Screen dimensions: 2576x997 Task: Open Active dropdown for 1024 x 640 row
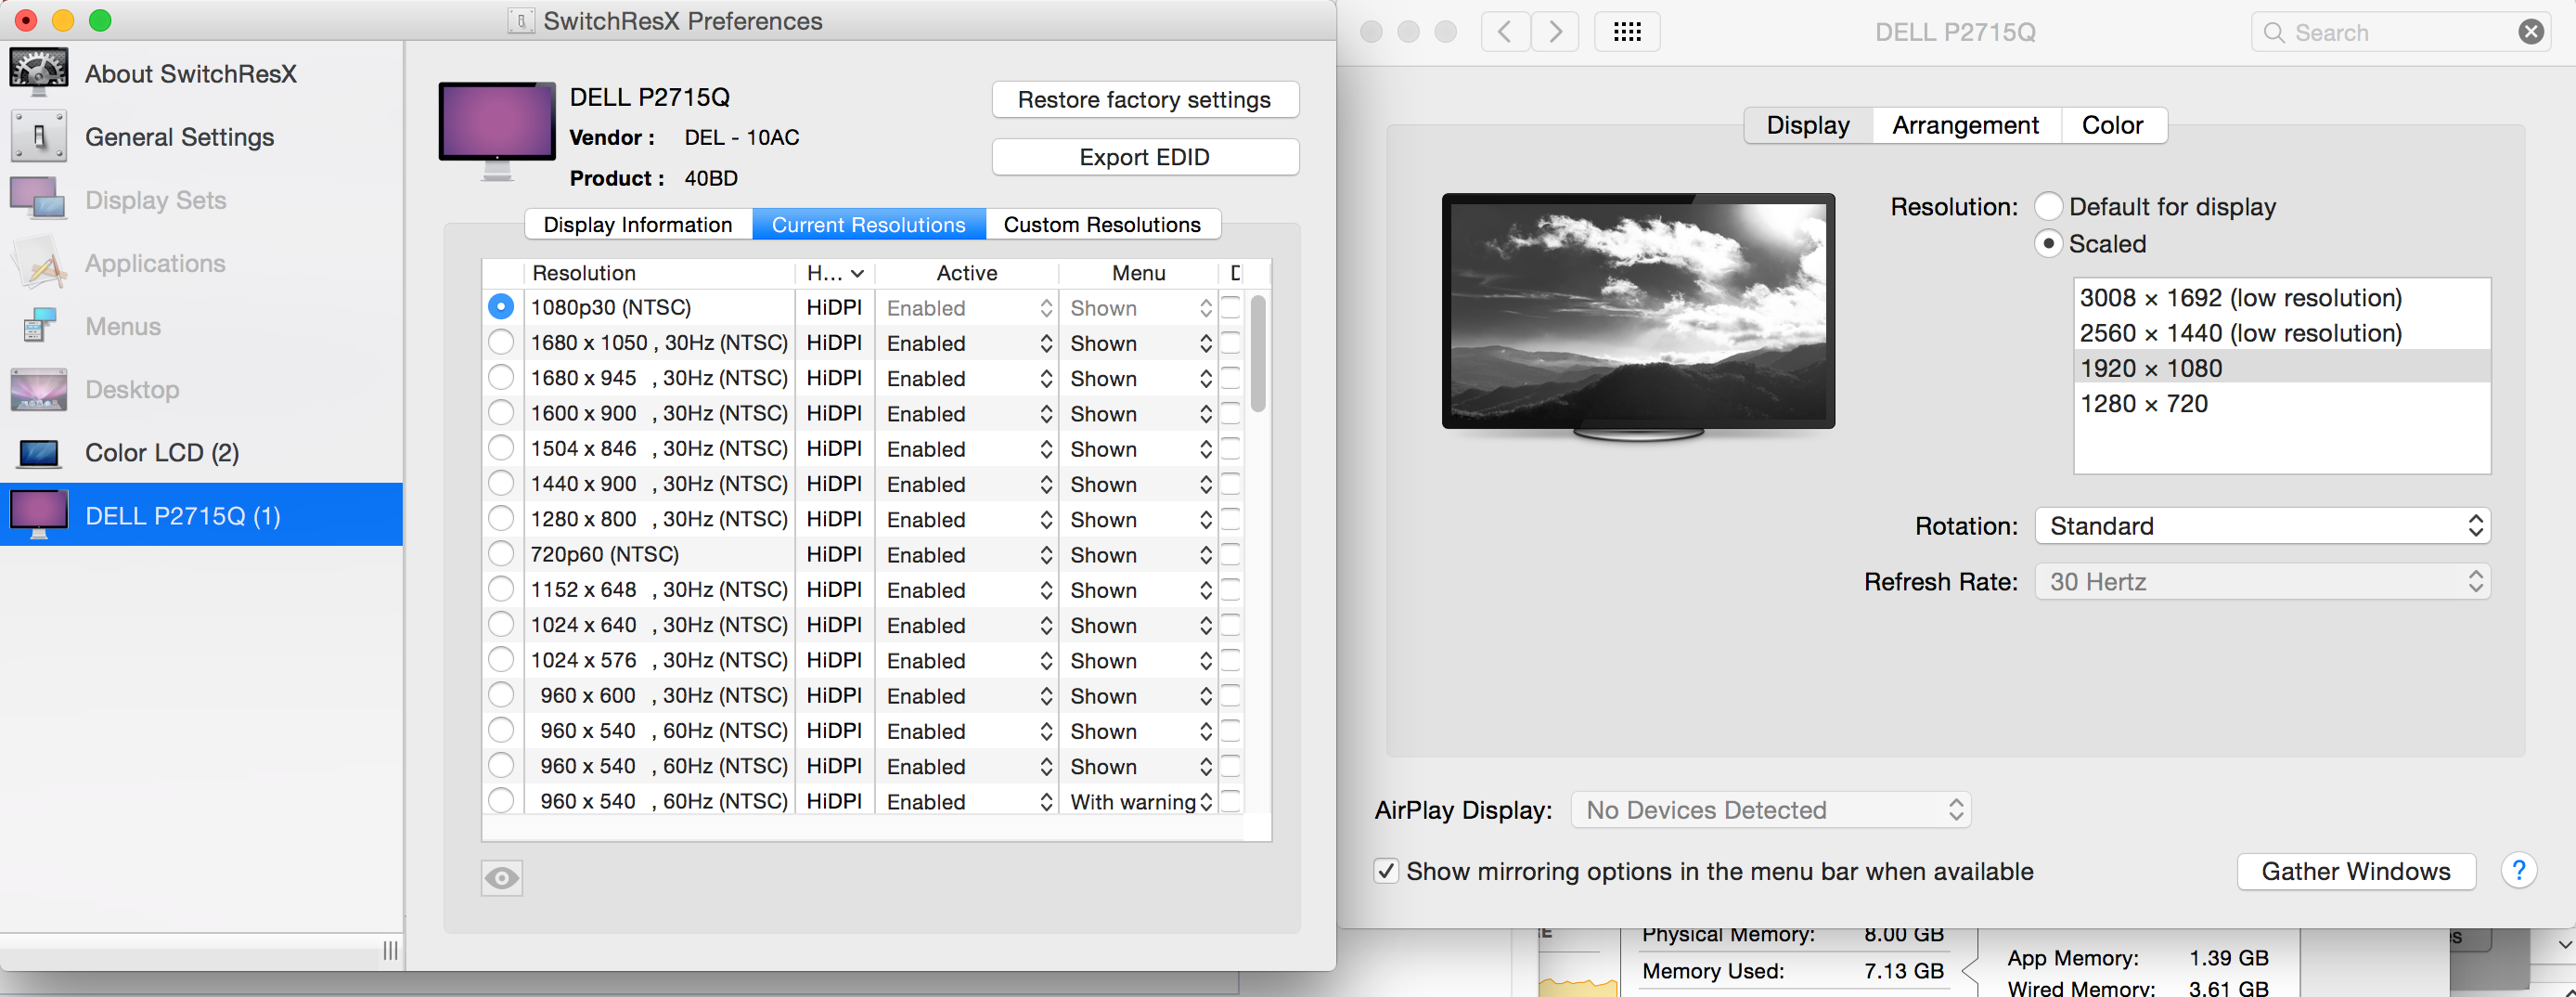[x=968, y=625]
